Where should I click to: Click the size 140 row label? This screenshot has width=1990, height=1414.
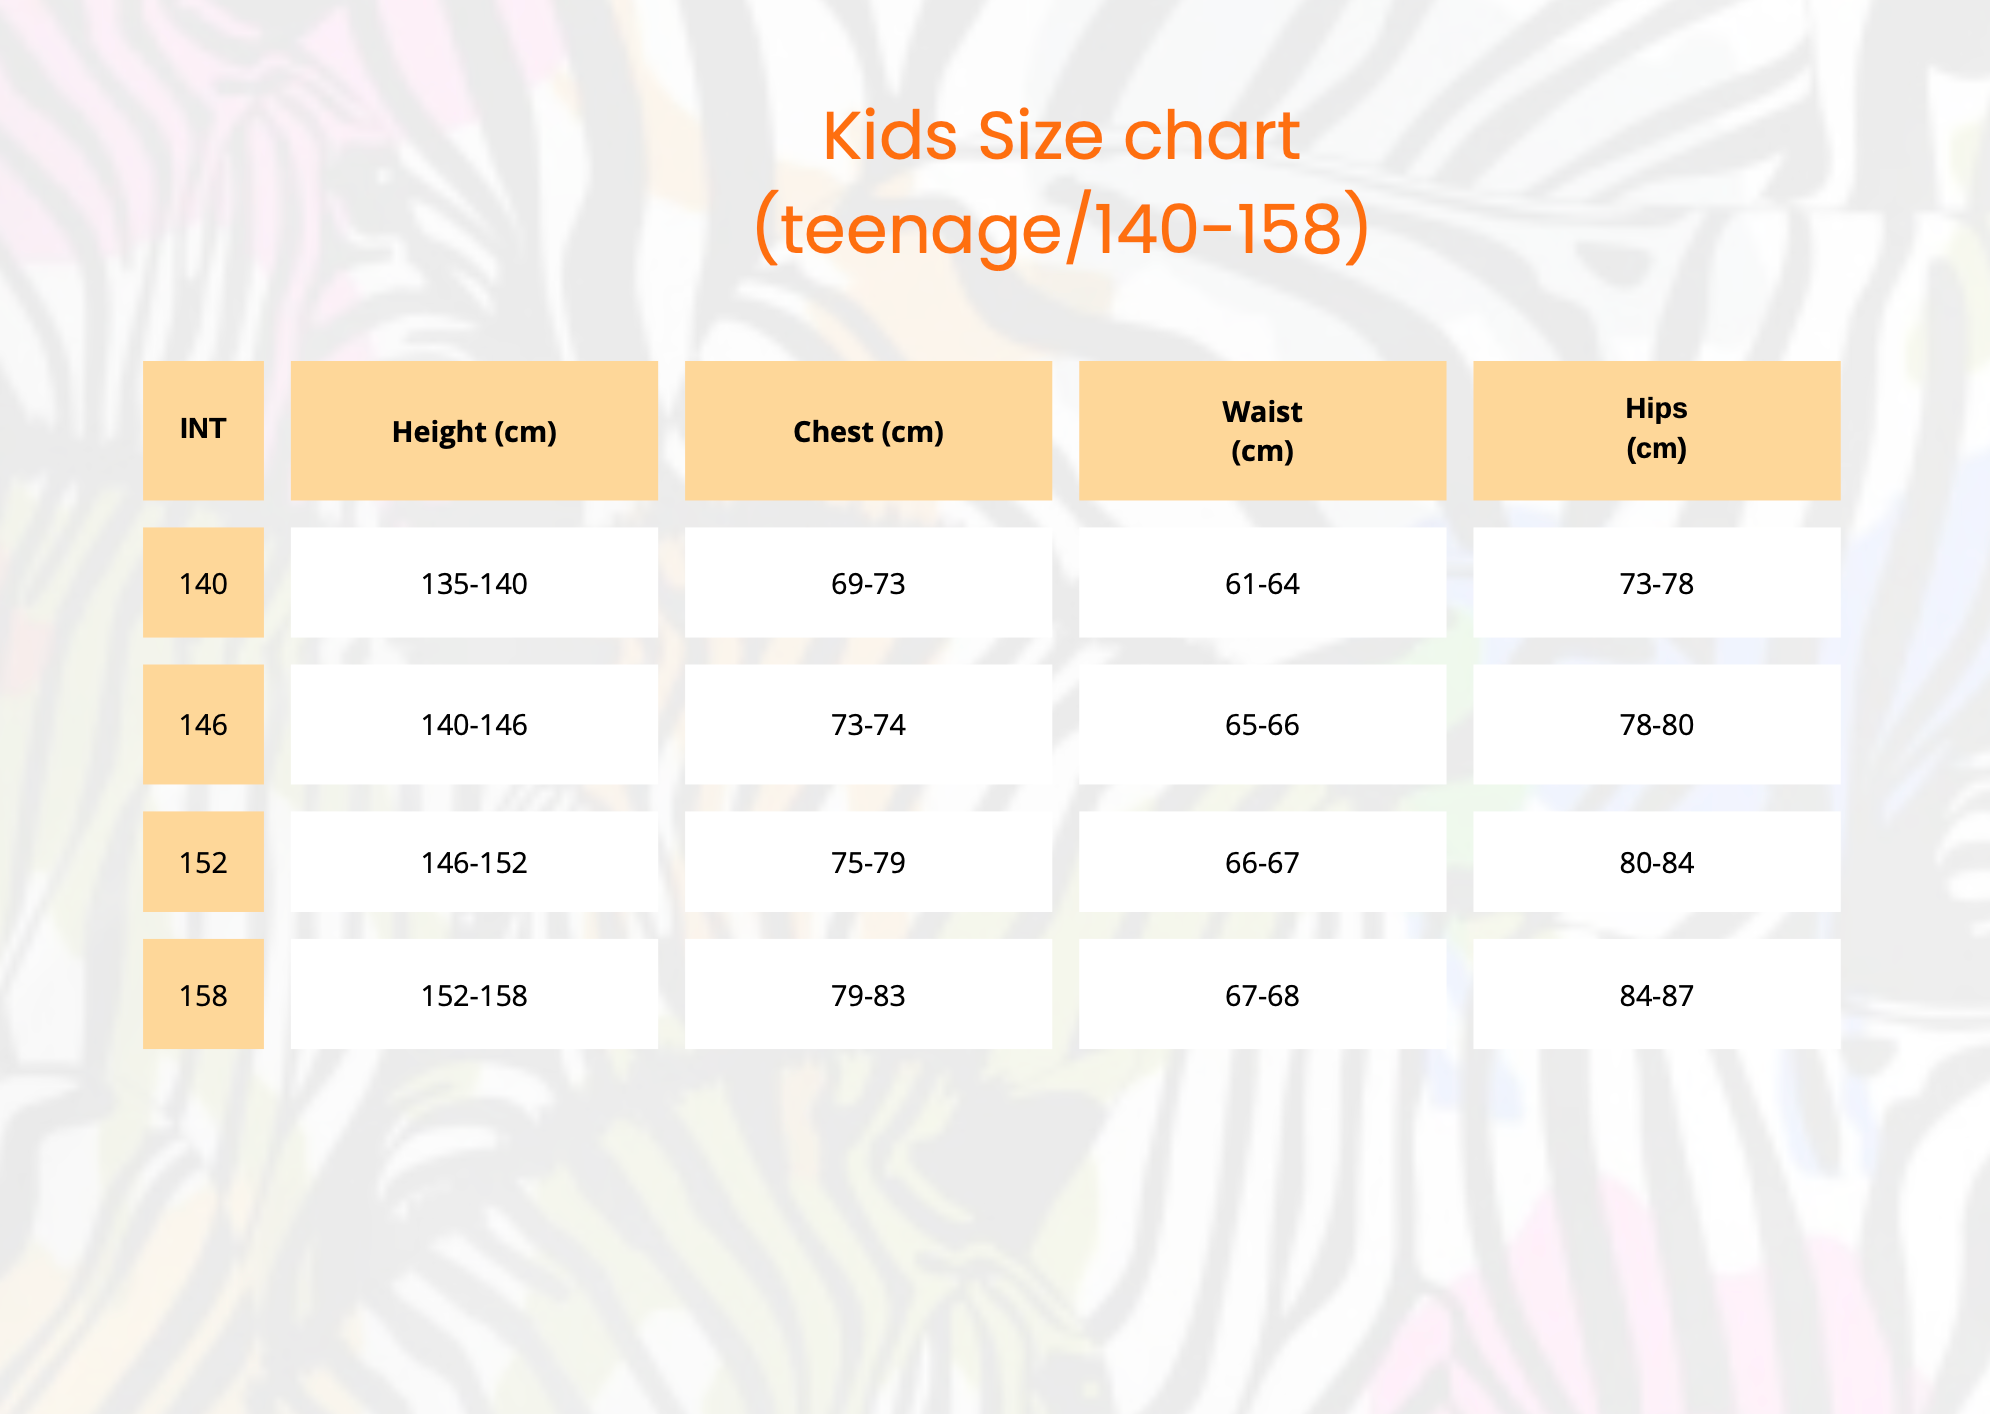pos(203,583)
